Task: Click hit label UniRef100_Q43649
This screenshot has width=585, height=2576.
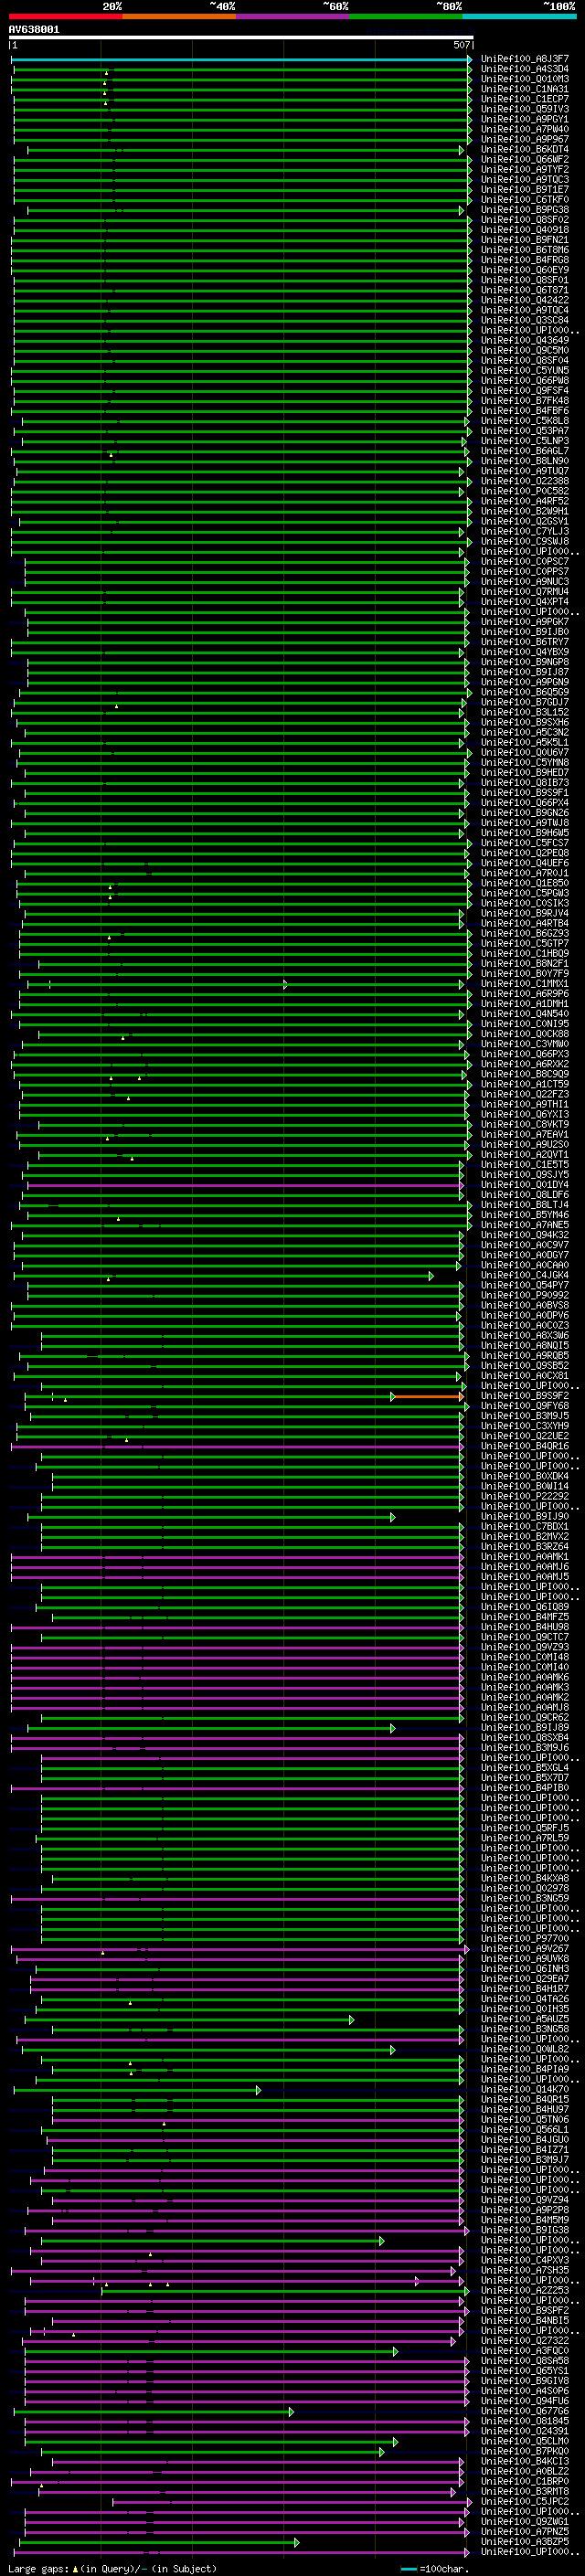Action: pyautogui.click(x=524, y=340)
